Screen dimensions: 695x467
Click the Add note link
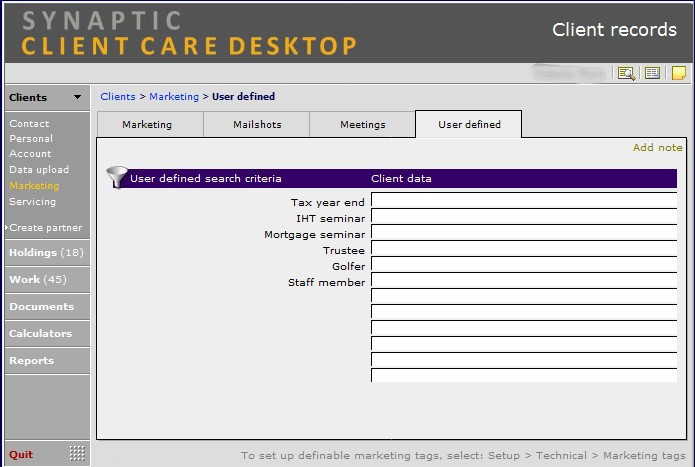click(x=657, y=148)
